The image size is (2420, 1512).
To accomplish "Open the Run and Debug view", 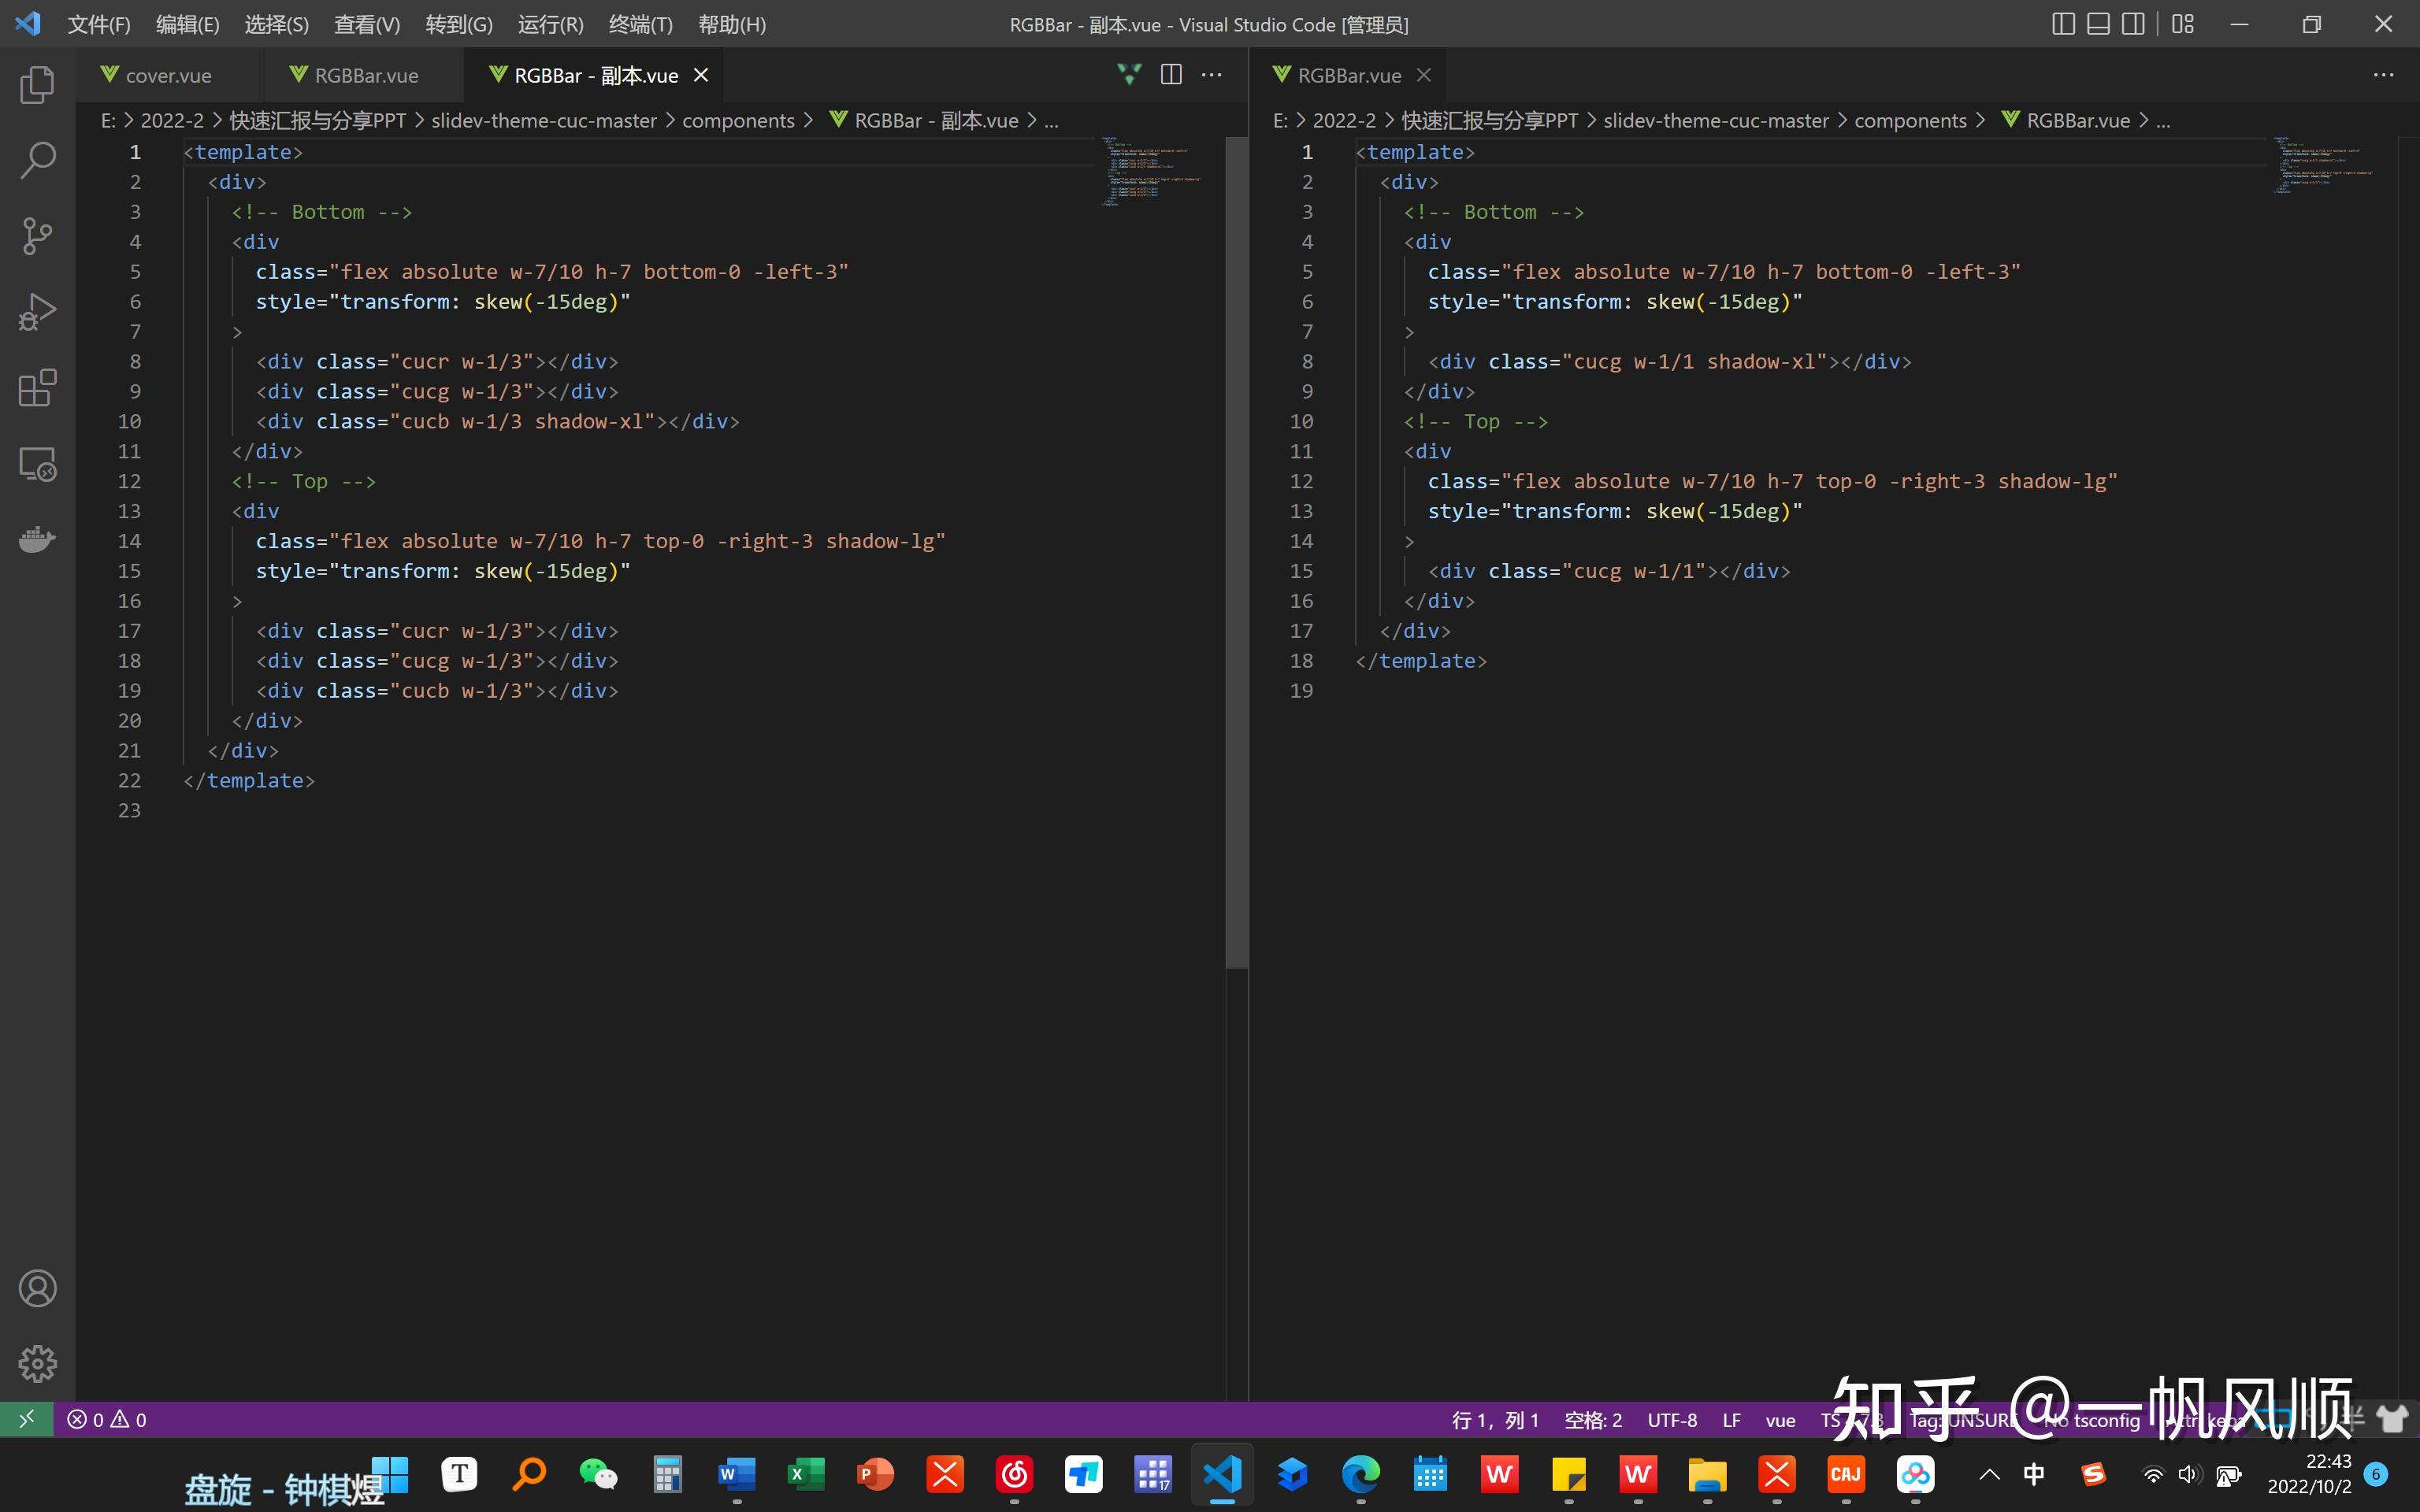I will point(37,312).
